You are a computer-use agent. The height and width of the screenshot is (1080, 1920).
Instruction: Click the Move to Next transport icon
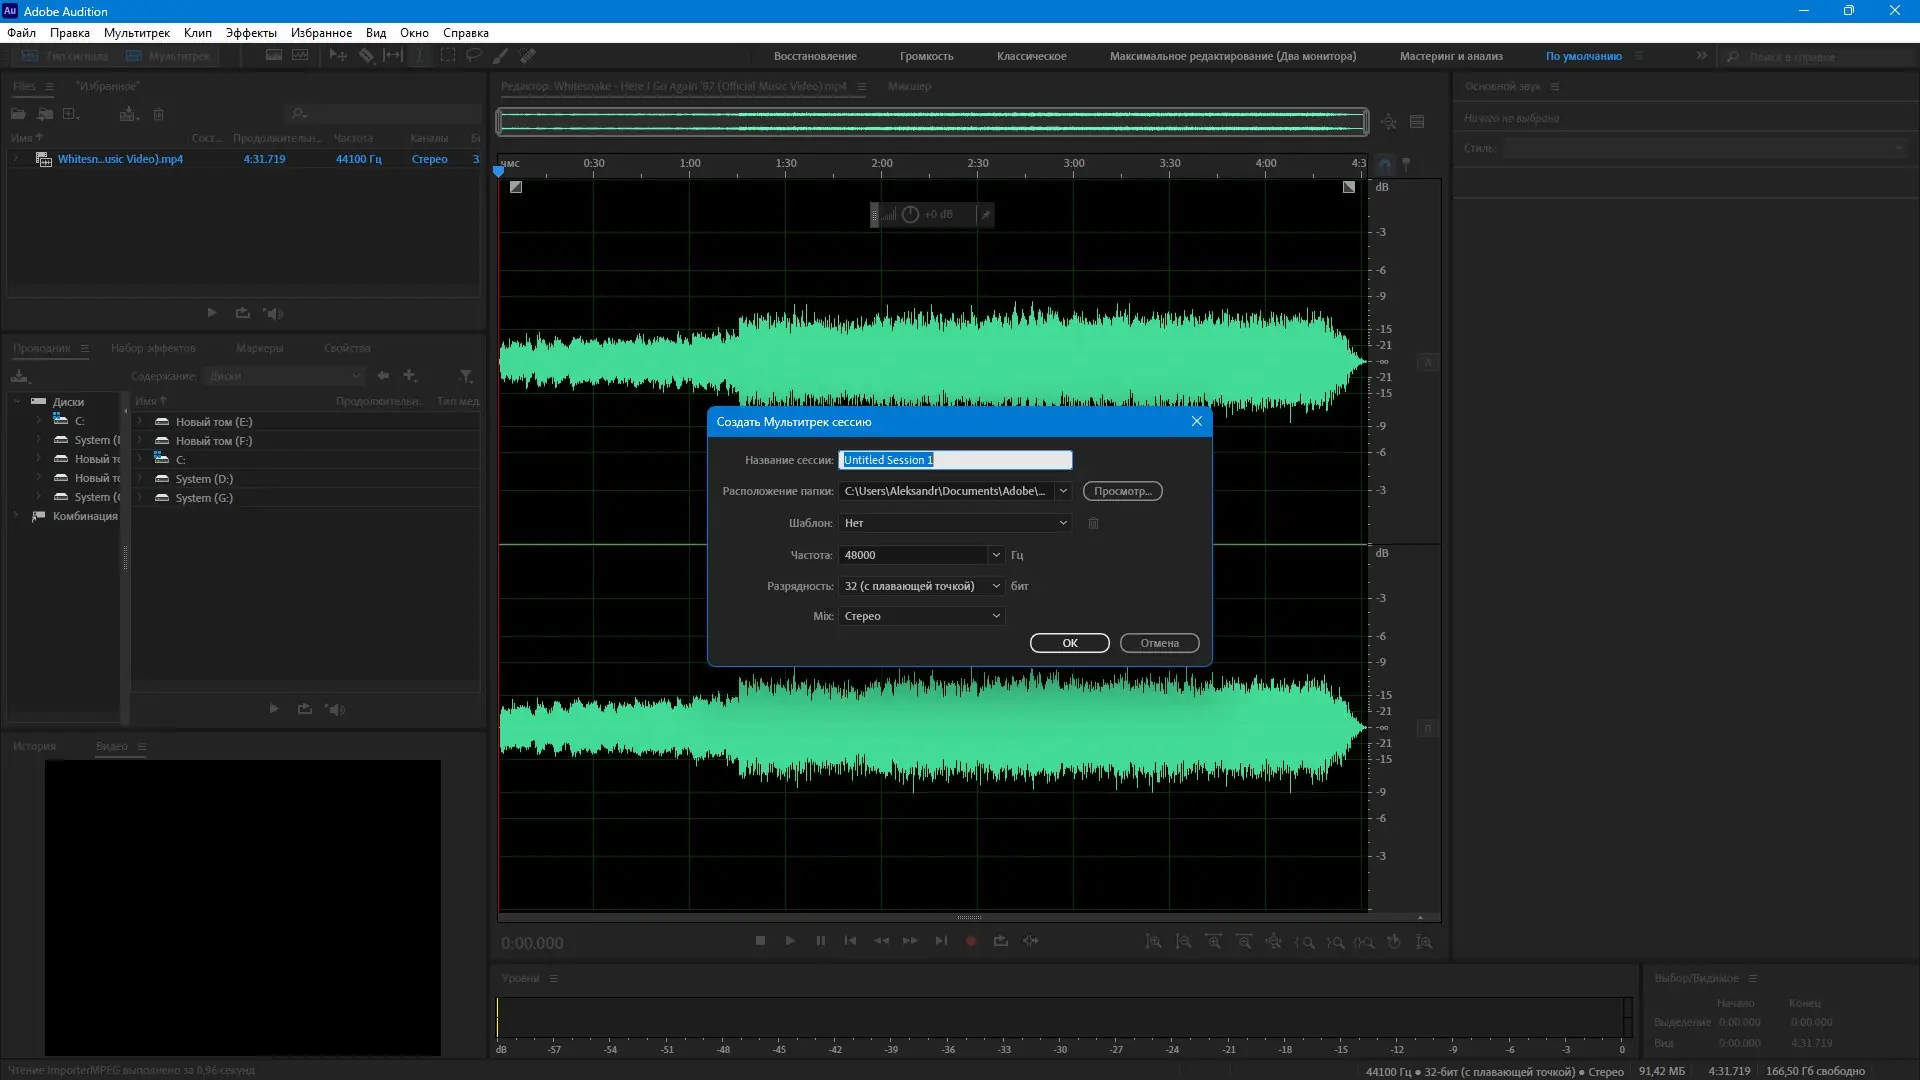point(940,941)
